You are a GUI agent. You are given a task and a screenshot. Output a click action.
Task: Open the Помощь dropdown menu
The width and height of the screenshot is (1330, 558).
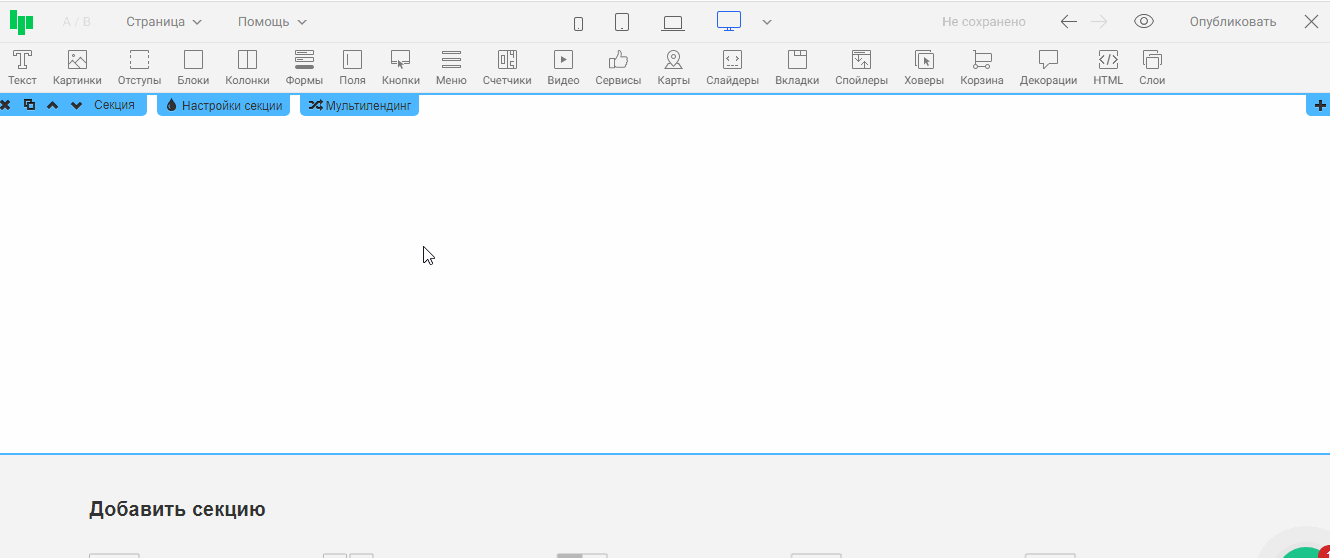tap(272, 22)
